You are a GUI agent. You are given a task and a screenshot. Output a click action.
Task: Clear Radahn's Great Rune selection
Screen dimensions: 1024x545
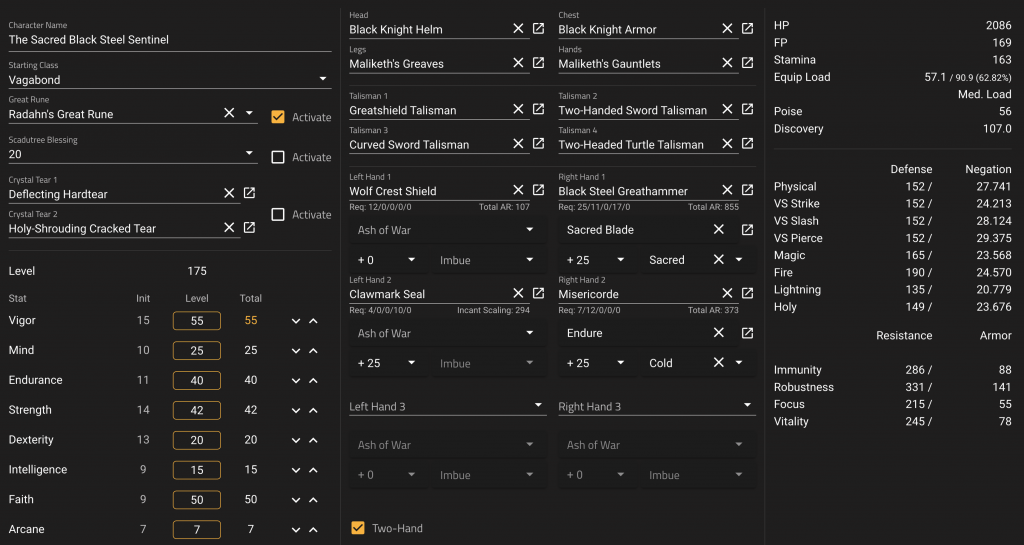(229, 113)
